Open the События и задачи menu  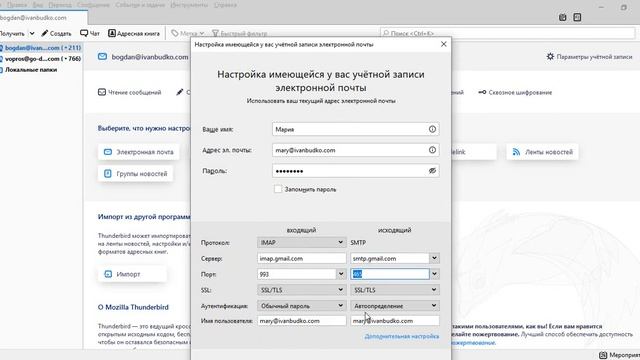click(x=140, y=5)
